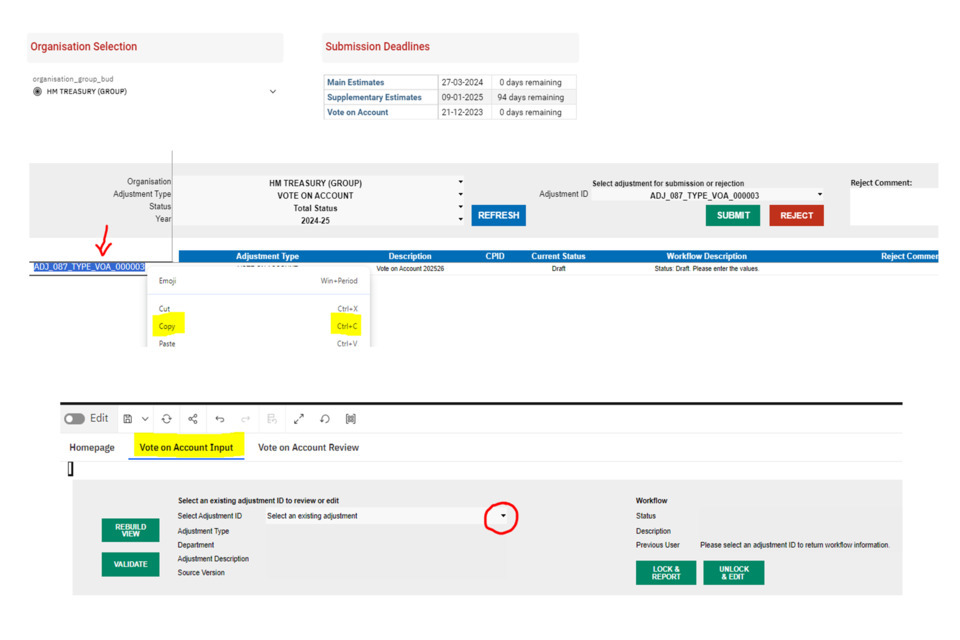
Task: Click the reset icon next to the expand icon
Action: tap(325, 419)
